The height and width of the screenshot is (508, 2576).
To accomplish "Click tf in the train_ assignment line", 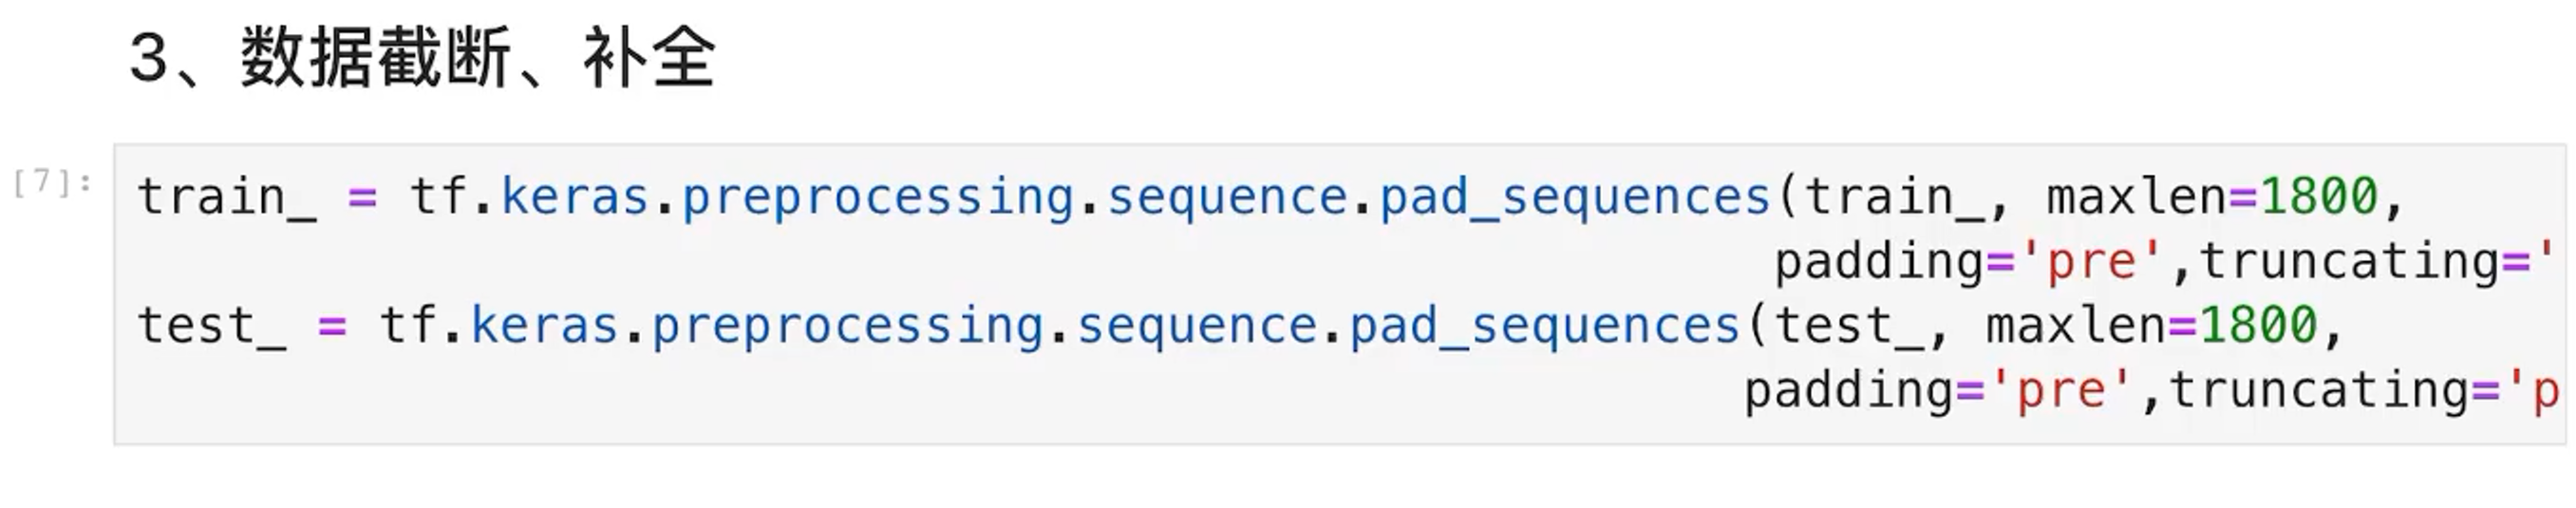I will click(438, 196).
